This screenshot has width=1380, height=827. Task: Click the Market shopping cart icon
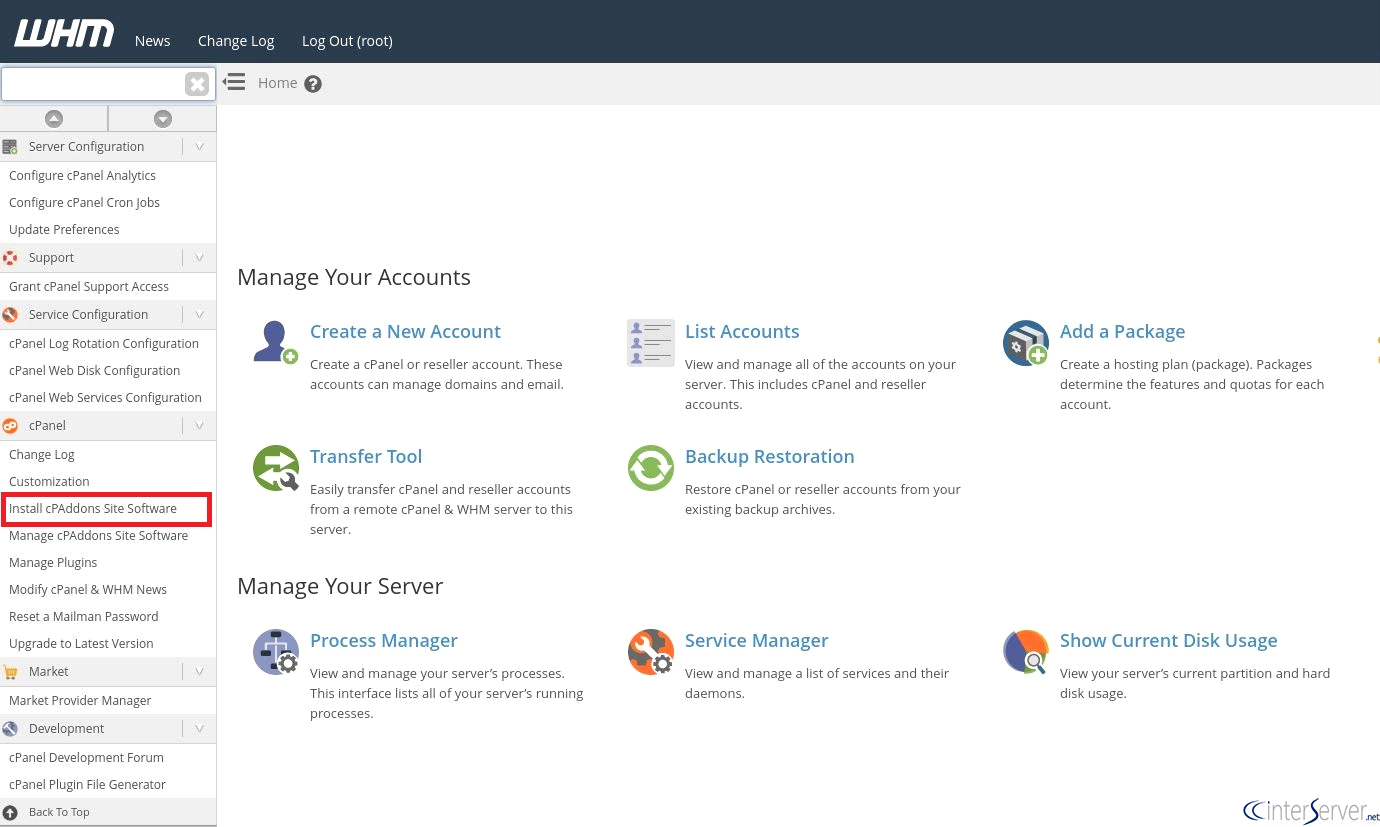click(10, 672)
